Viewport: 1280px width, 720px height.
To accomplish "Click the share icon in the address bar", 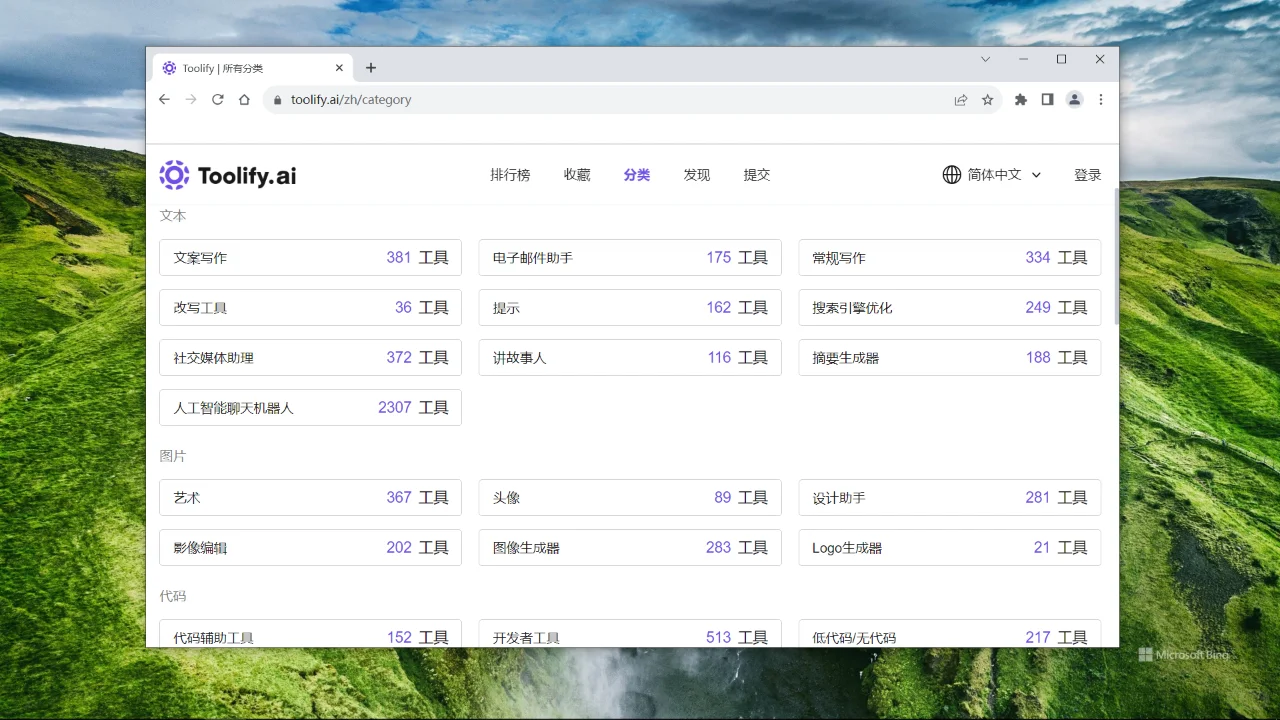I will pyautogui.click(x=960, y=99).
